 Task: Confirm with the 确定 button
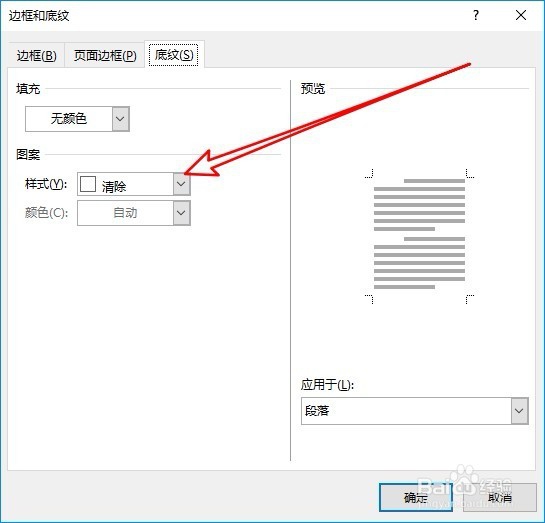416,497
